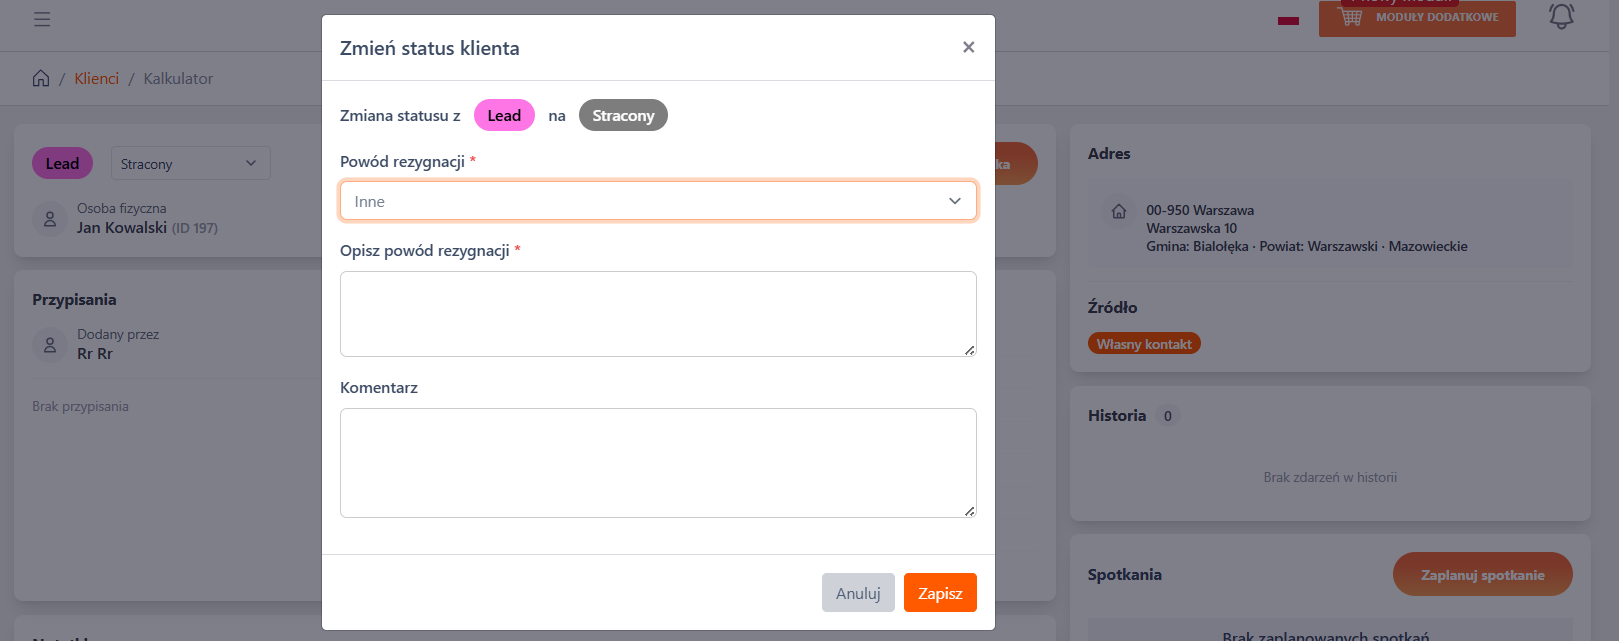Open the Stracony status dropdown
The image size is (1619, 641).
pos(190,164)
